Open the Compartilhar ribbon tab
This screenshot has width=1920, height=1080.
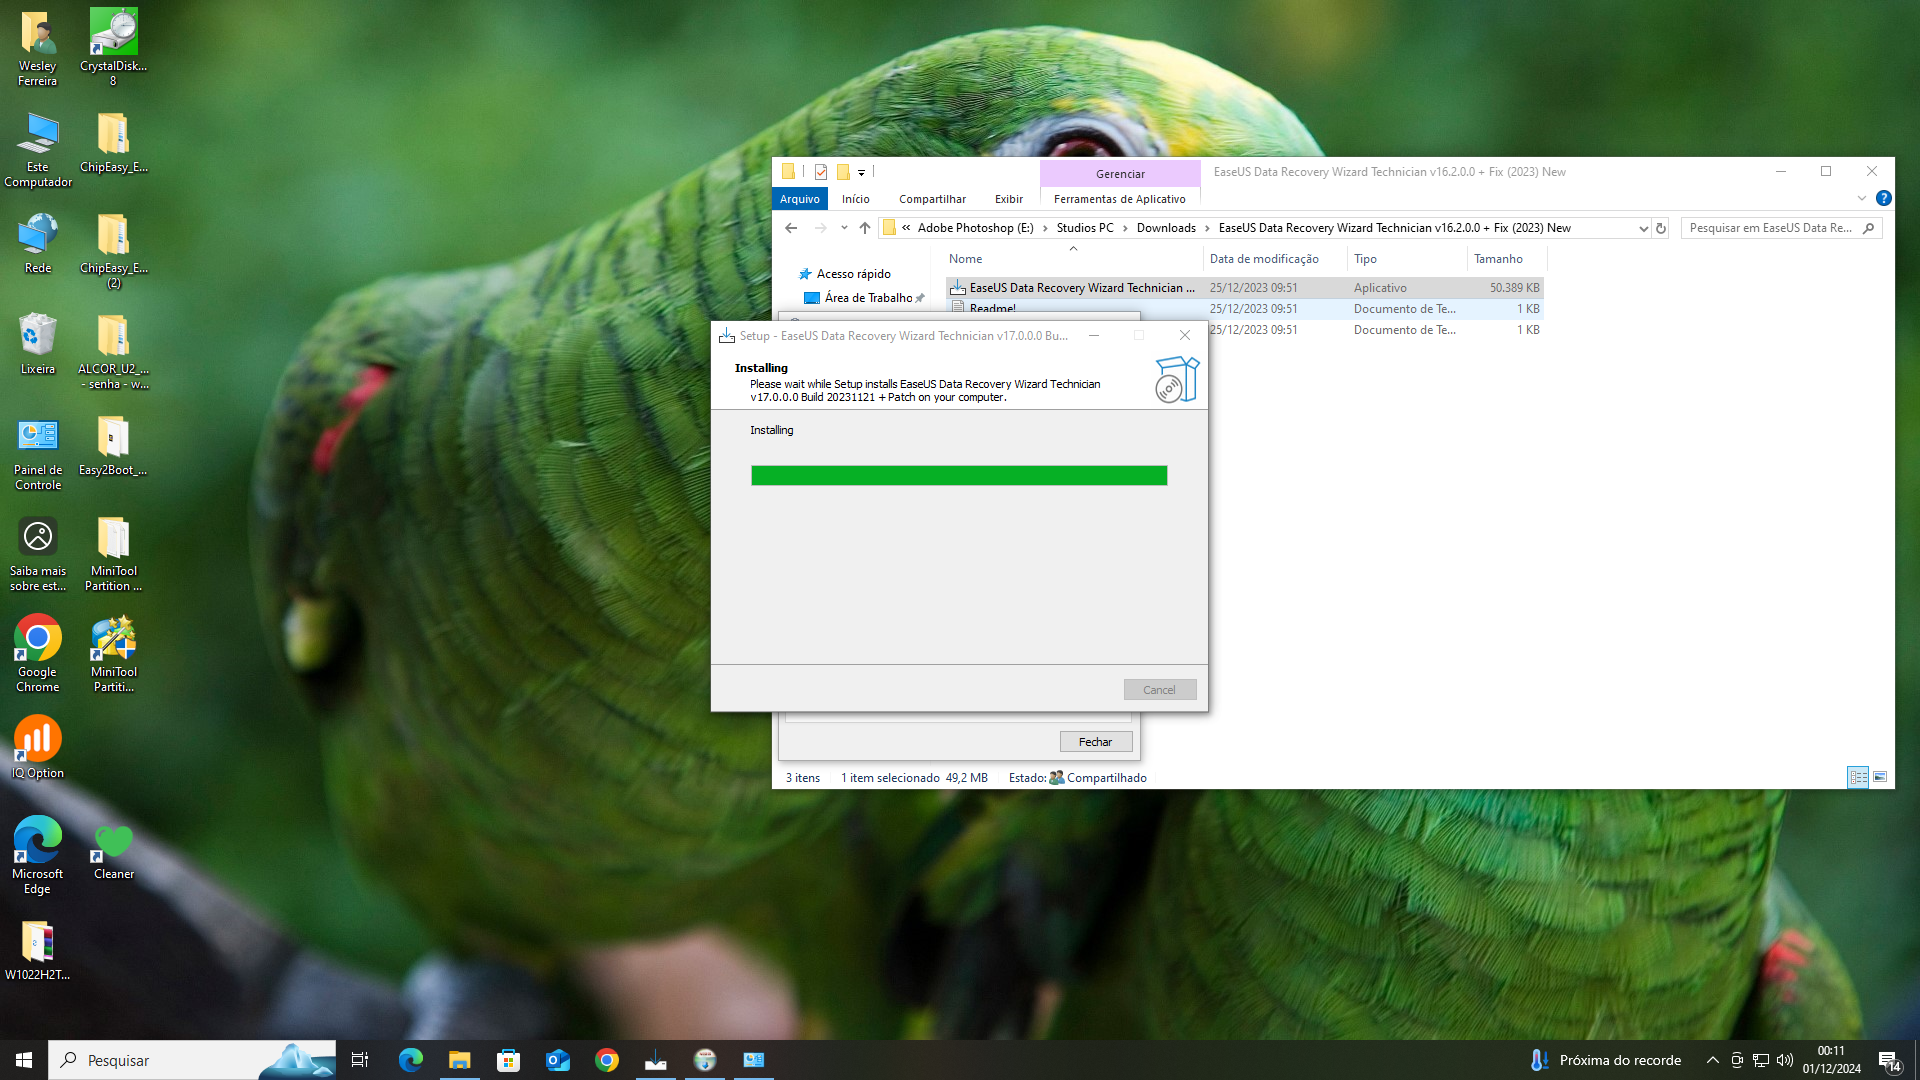[932, 199]
